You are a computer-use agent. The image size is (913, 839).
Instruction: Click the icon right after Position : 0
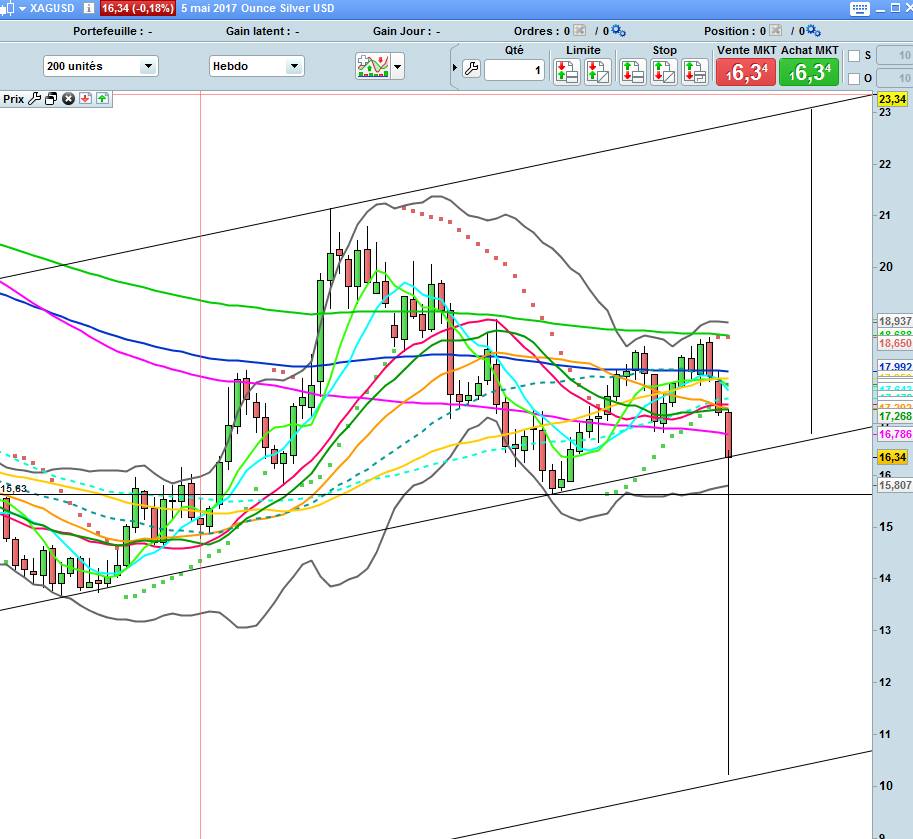pyautogui.click(x=775, y=30)
